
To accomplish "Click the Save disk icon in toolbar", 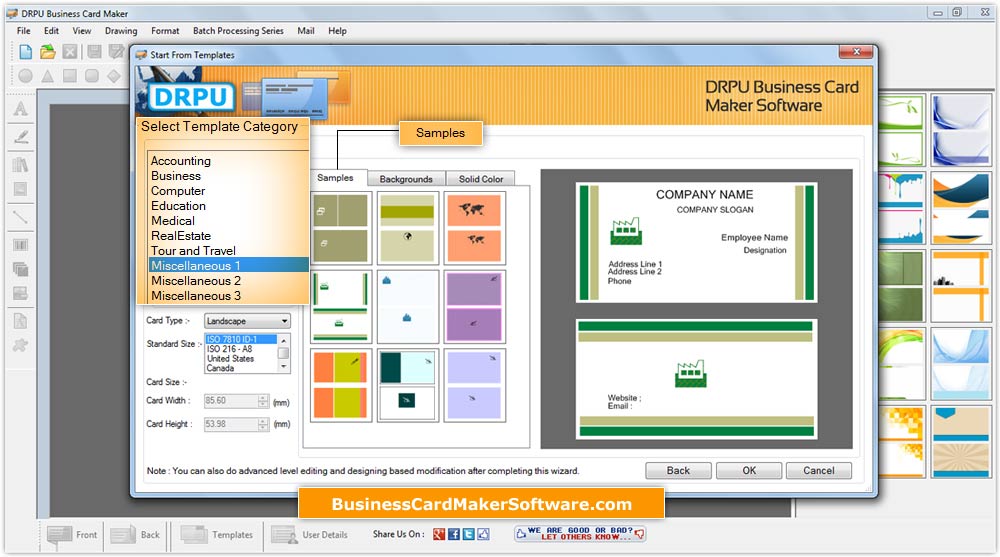I will pyautogui.click(x=94, y=52).
